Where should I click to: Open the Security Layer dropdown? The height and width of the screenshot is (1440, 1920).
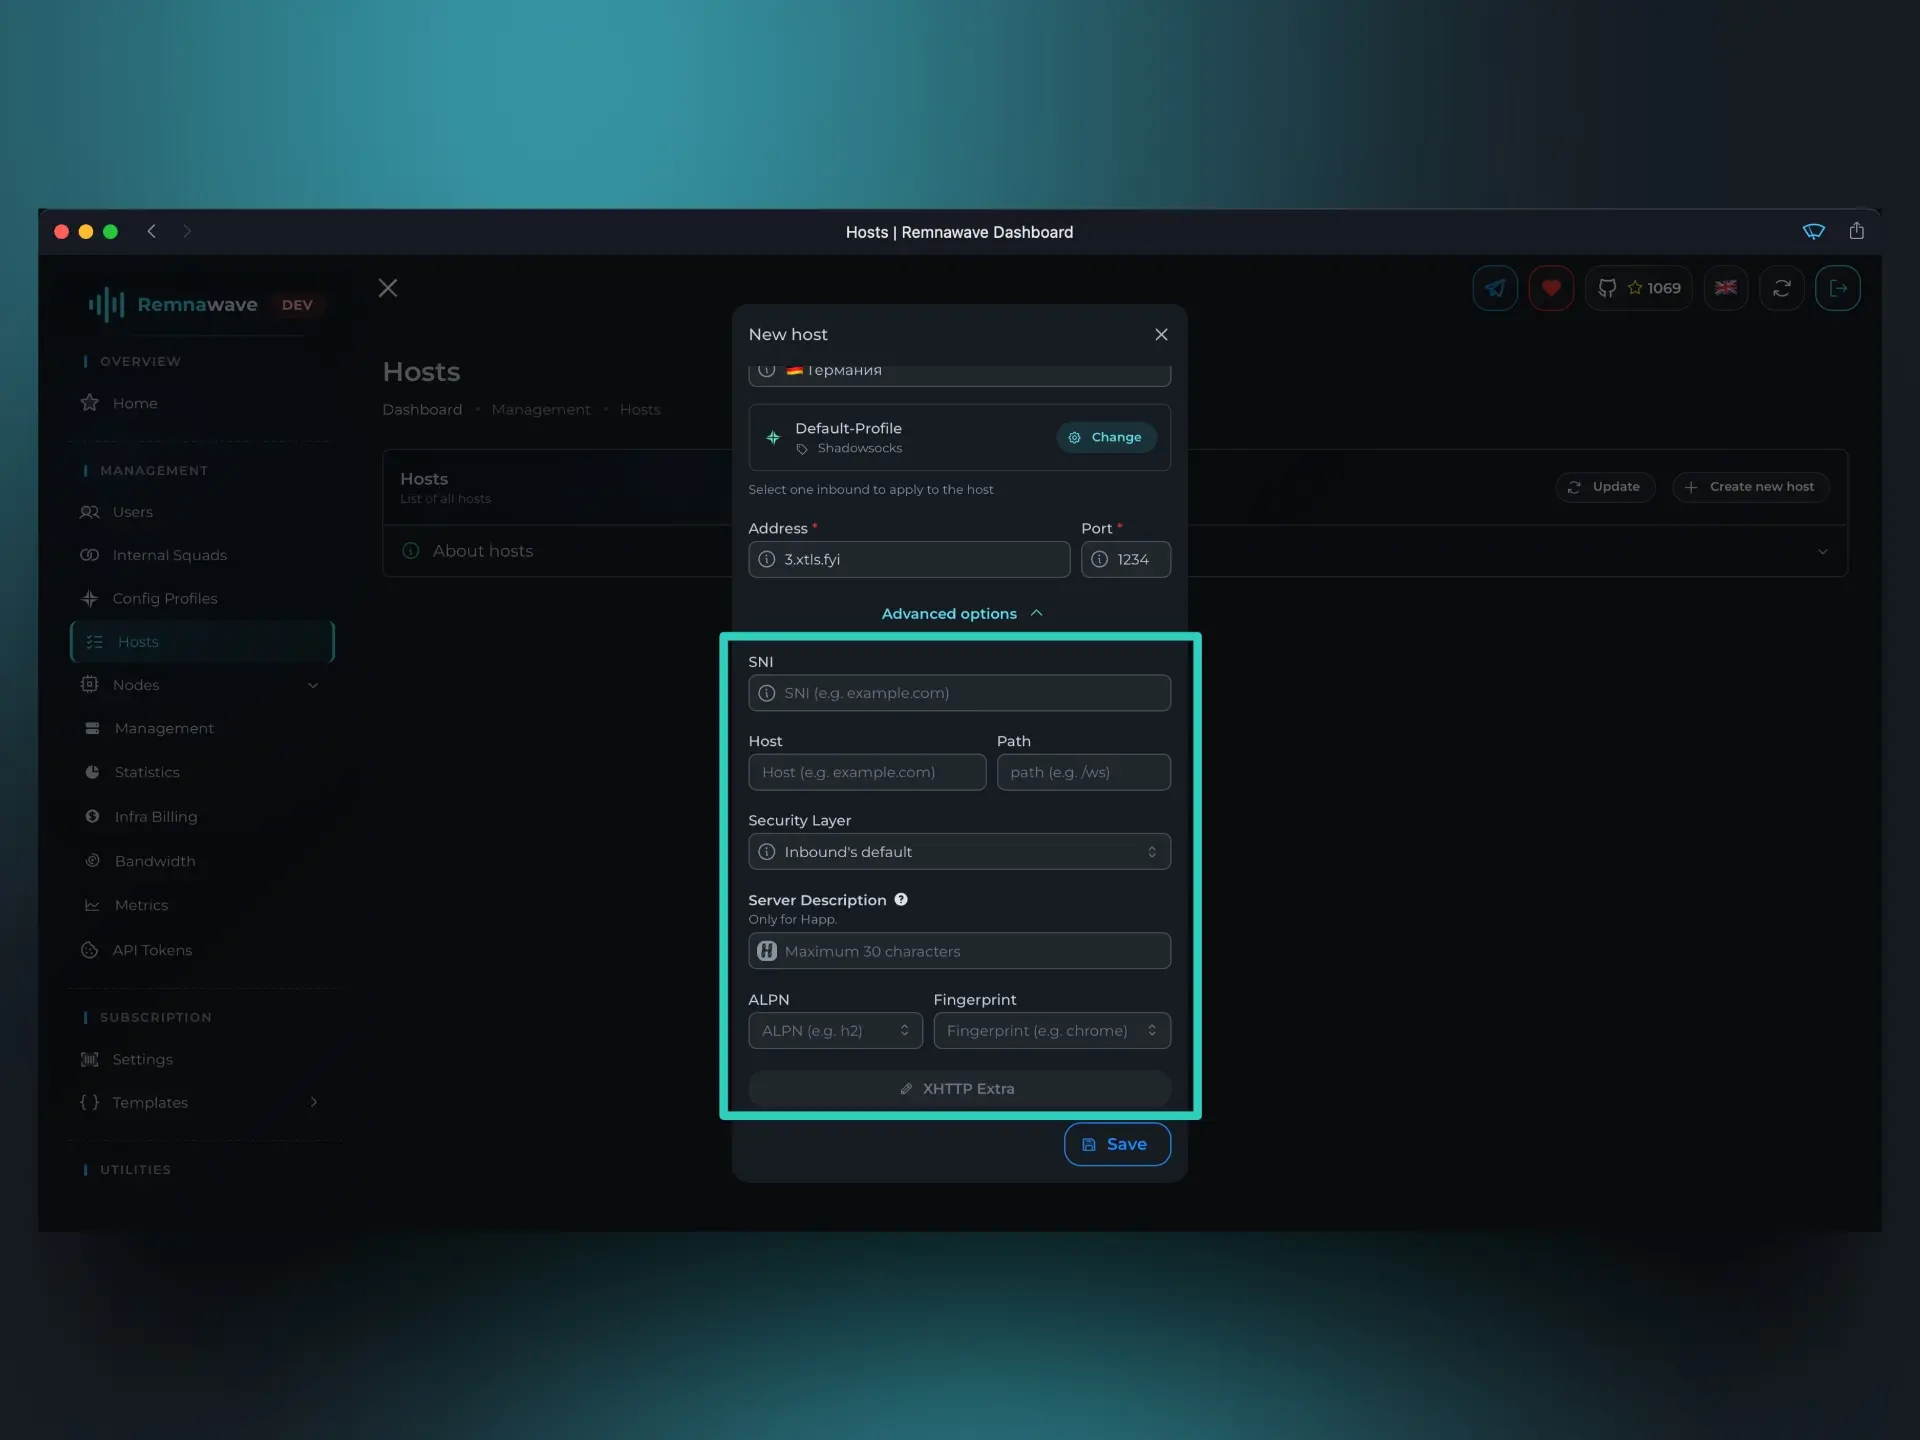coord(959,851)
